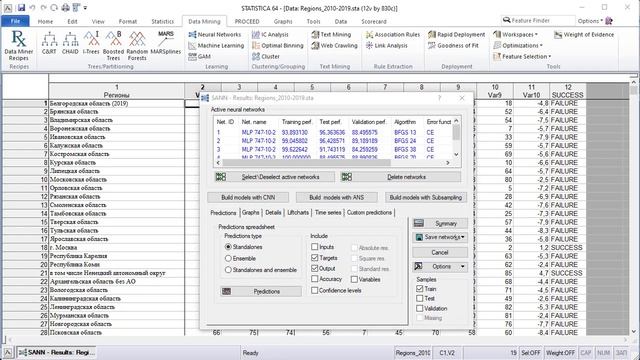Start Neural Networks analysis
Viewport: 640px width, 360px height.
point(215,35)
